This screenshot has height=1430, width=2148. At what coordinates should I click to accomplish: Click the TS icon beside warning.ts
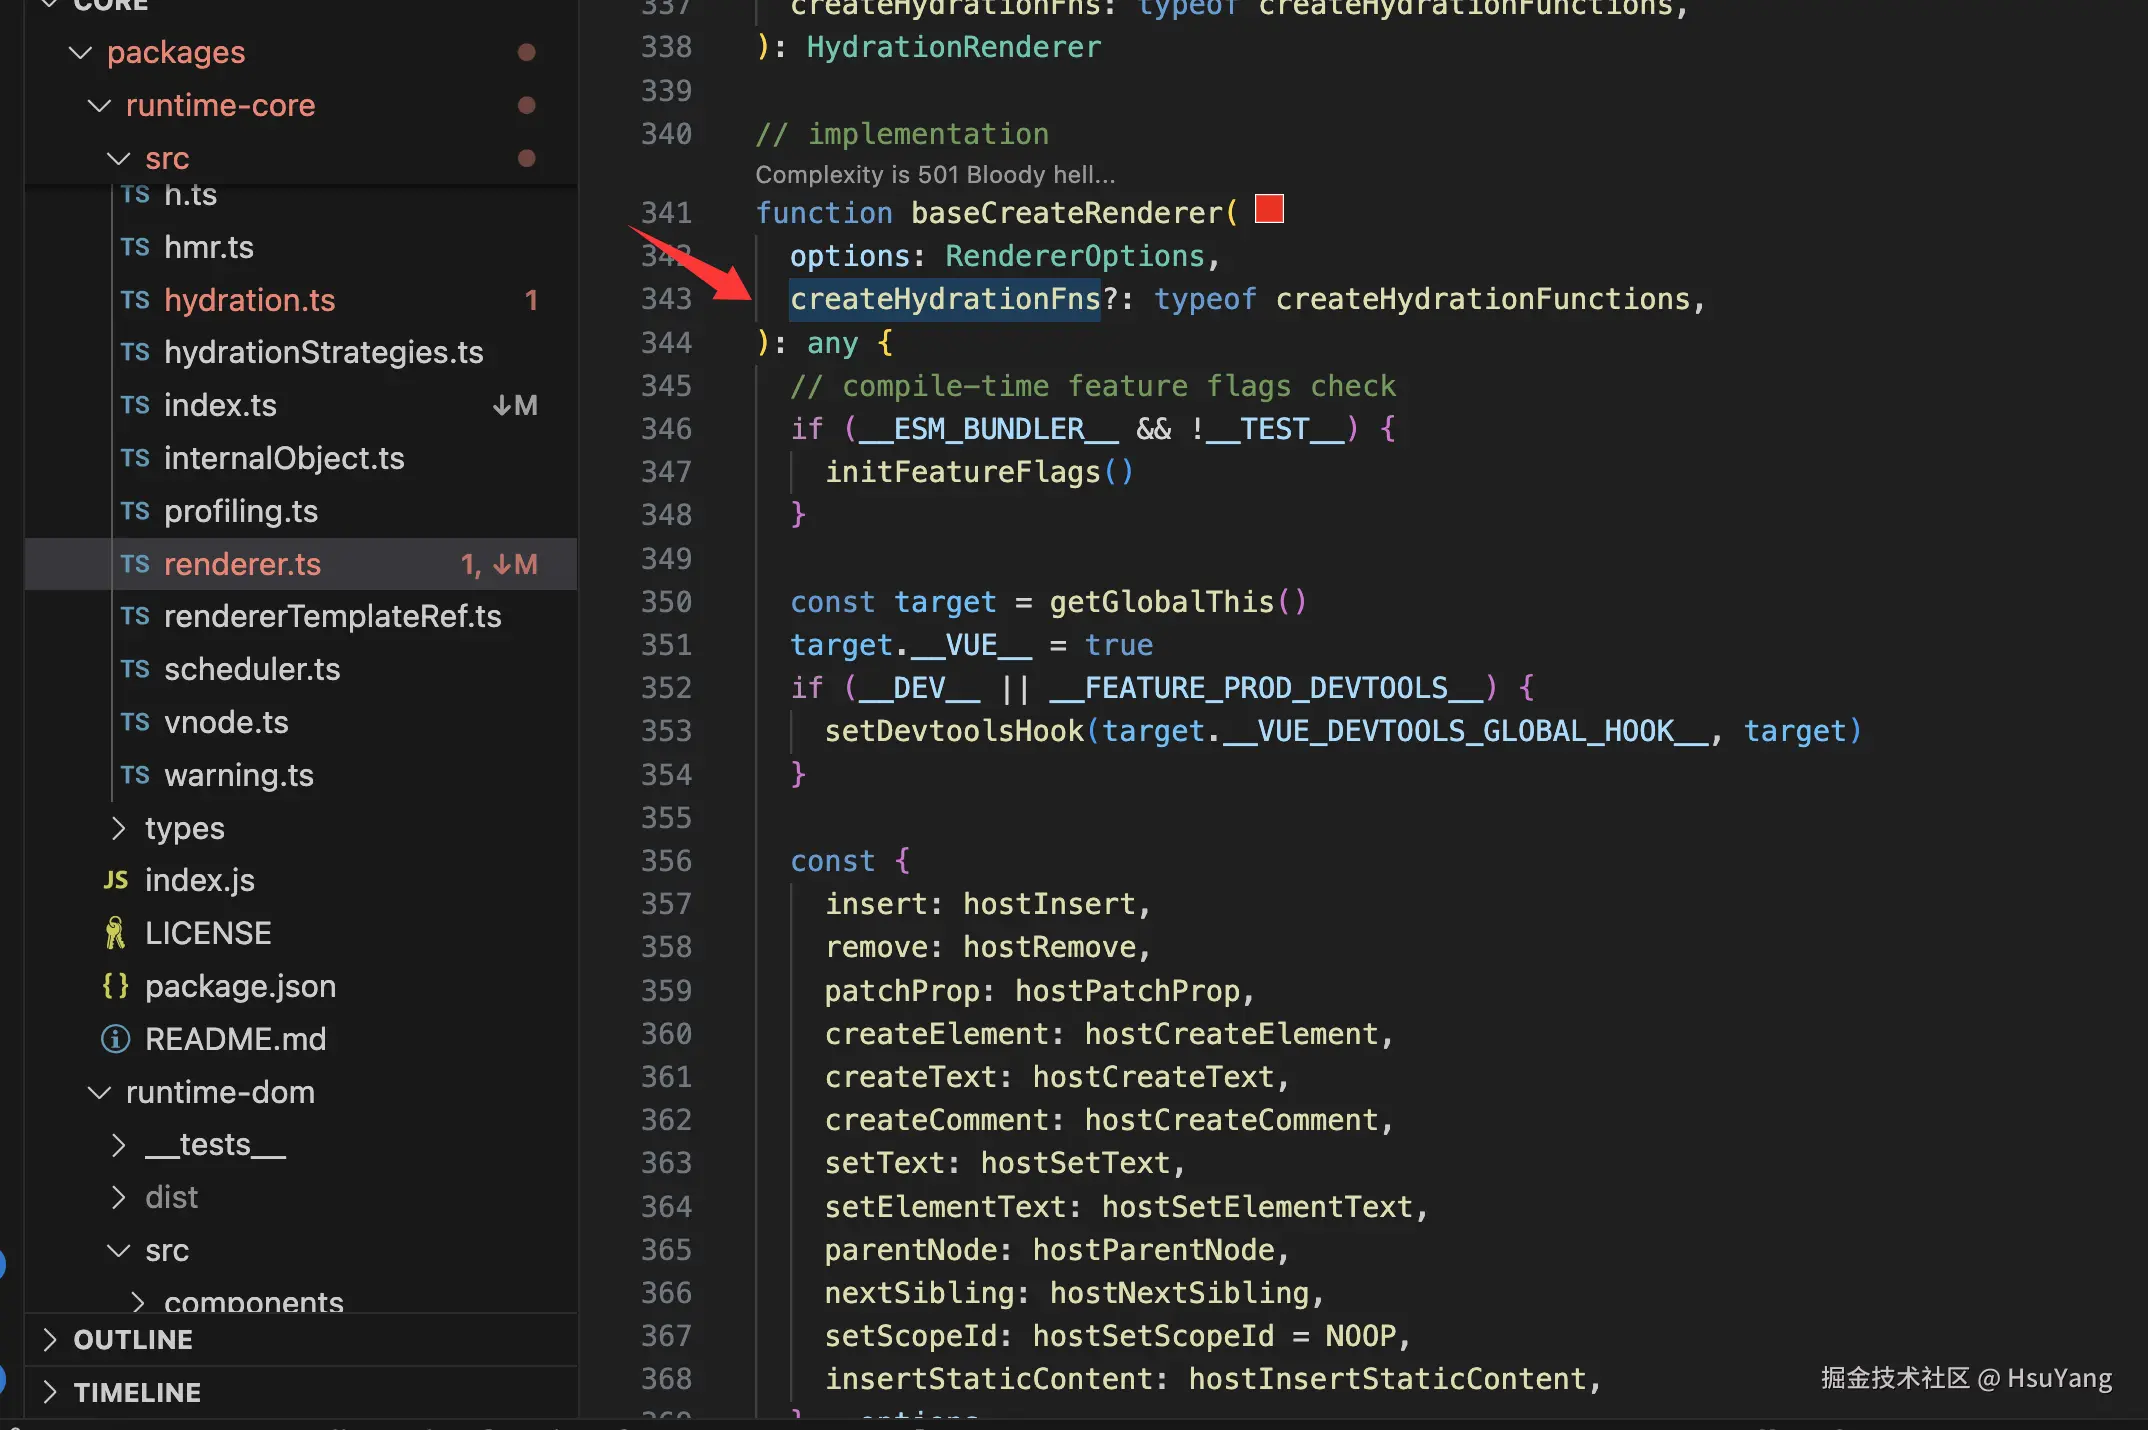135,775
